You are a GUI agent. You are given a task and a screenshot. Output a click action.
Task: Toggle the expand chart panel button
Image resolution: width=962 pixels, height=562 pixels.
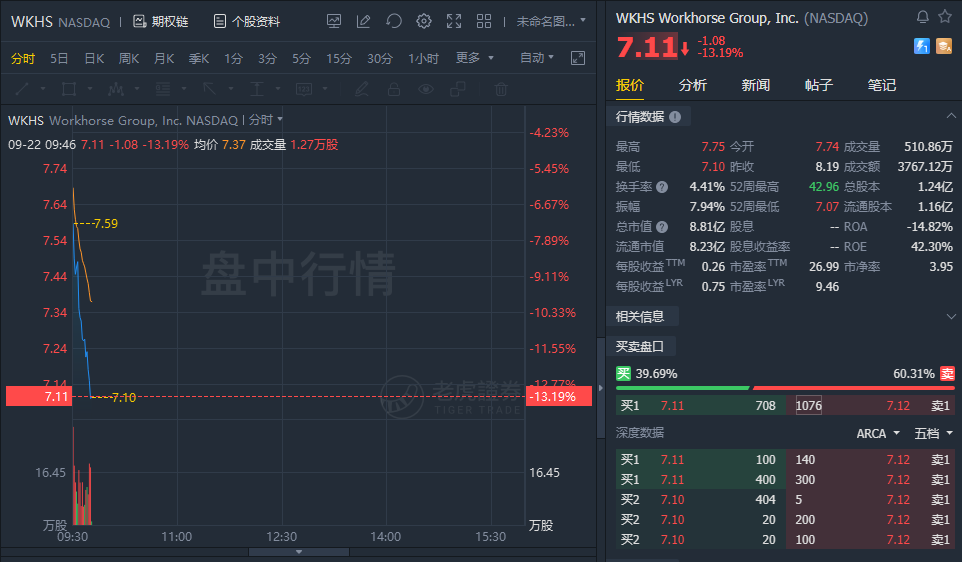pos(577,58)
